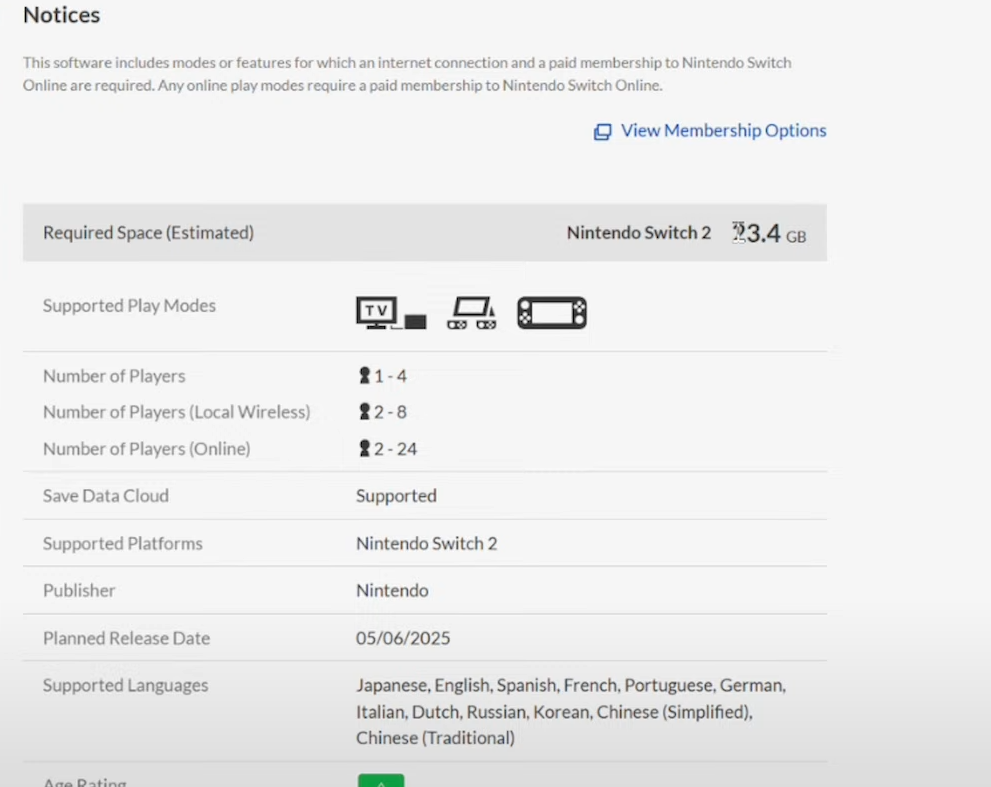Screen dimensions: 991x787
Task: Click the player icon next to 2 - 24
Action: [364, 448]
